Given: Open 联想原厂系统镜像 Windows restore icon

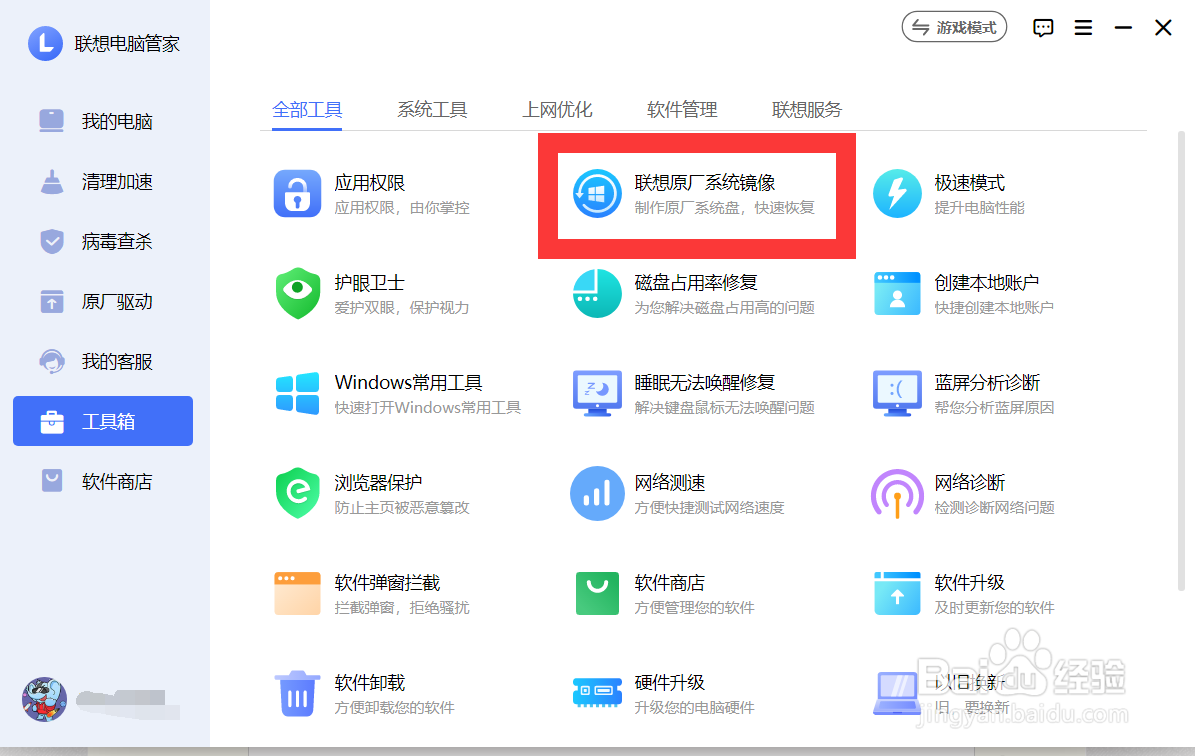Looking at the screenshot, I should [x=597, y=194].
